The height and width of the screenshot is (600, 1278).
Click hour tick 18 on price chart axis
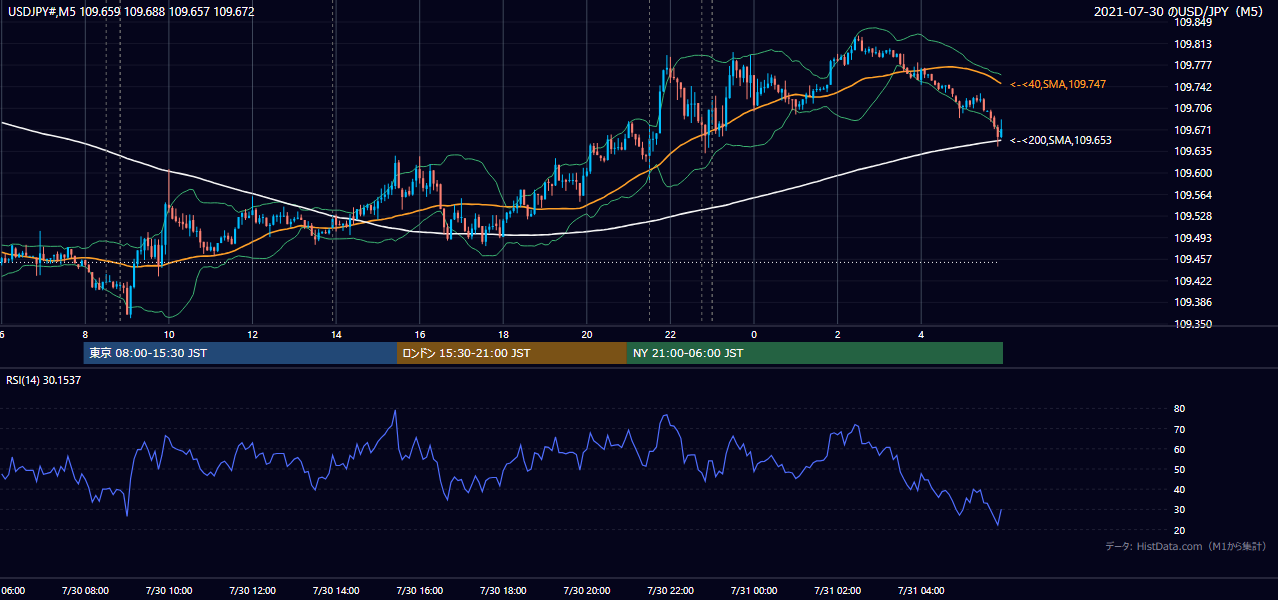click(503, 335)
